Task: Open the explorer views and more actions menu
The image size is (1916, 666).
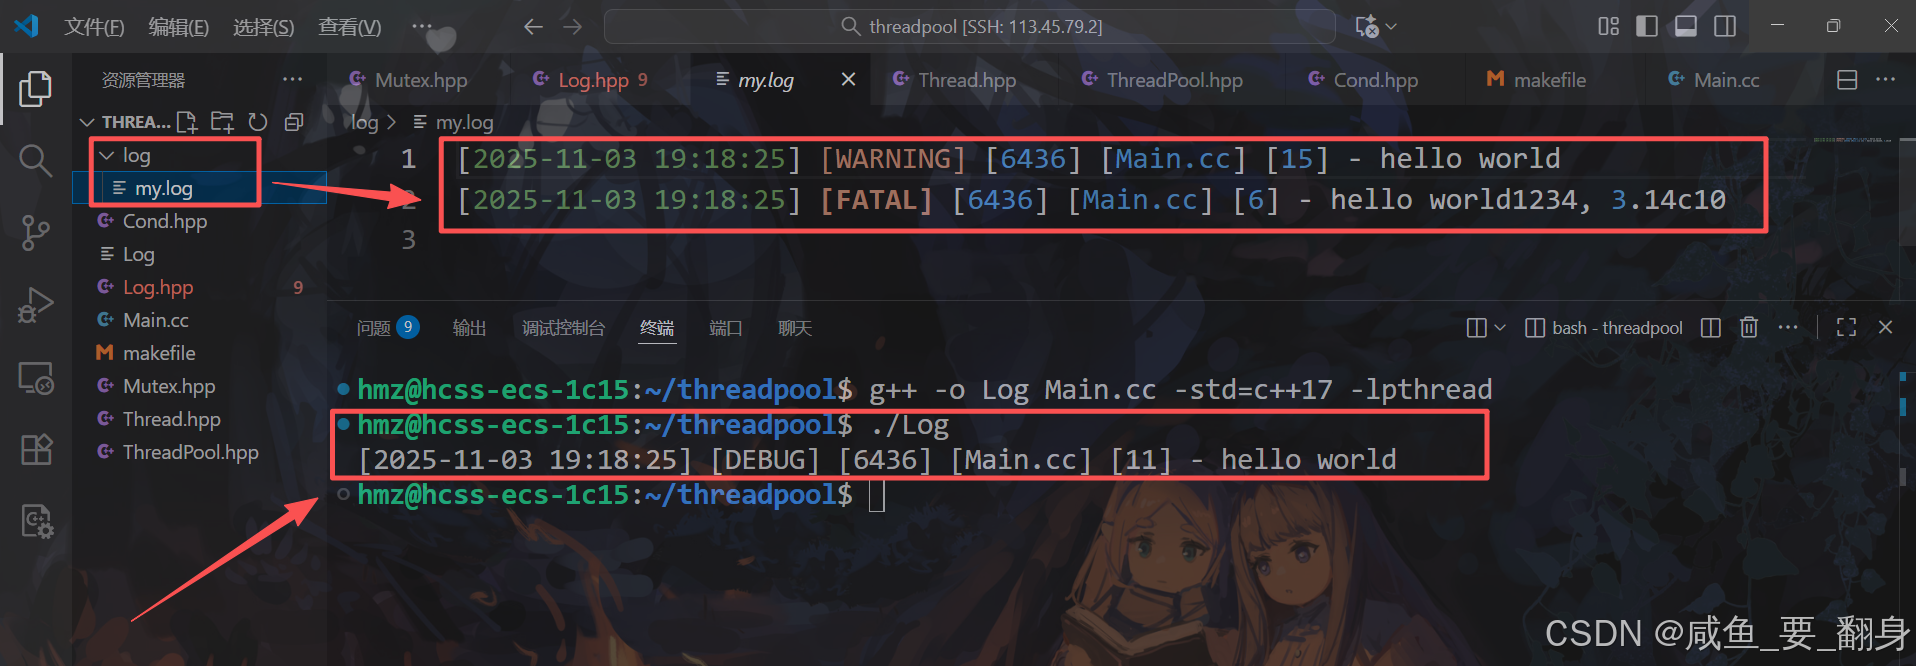Action: pyautogui.click(x=292, y=80)
